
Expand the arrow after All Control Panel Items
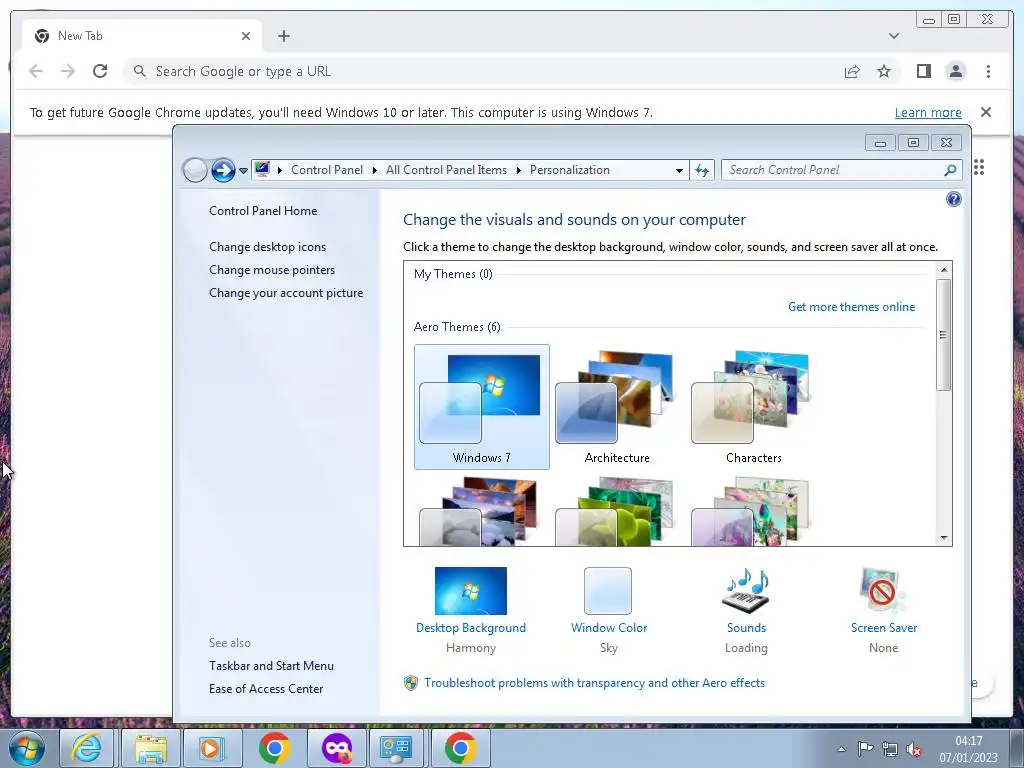[519, 170]
